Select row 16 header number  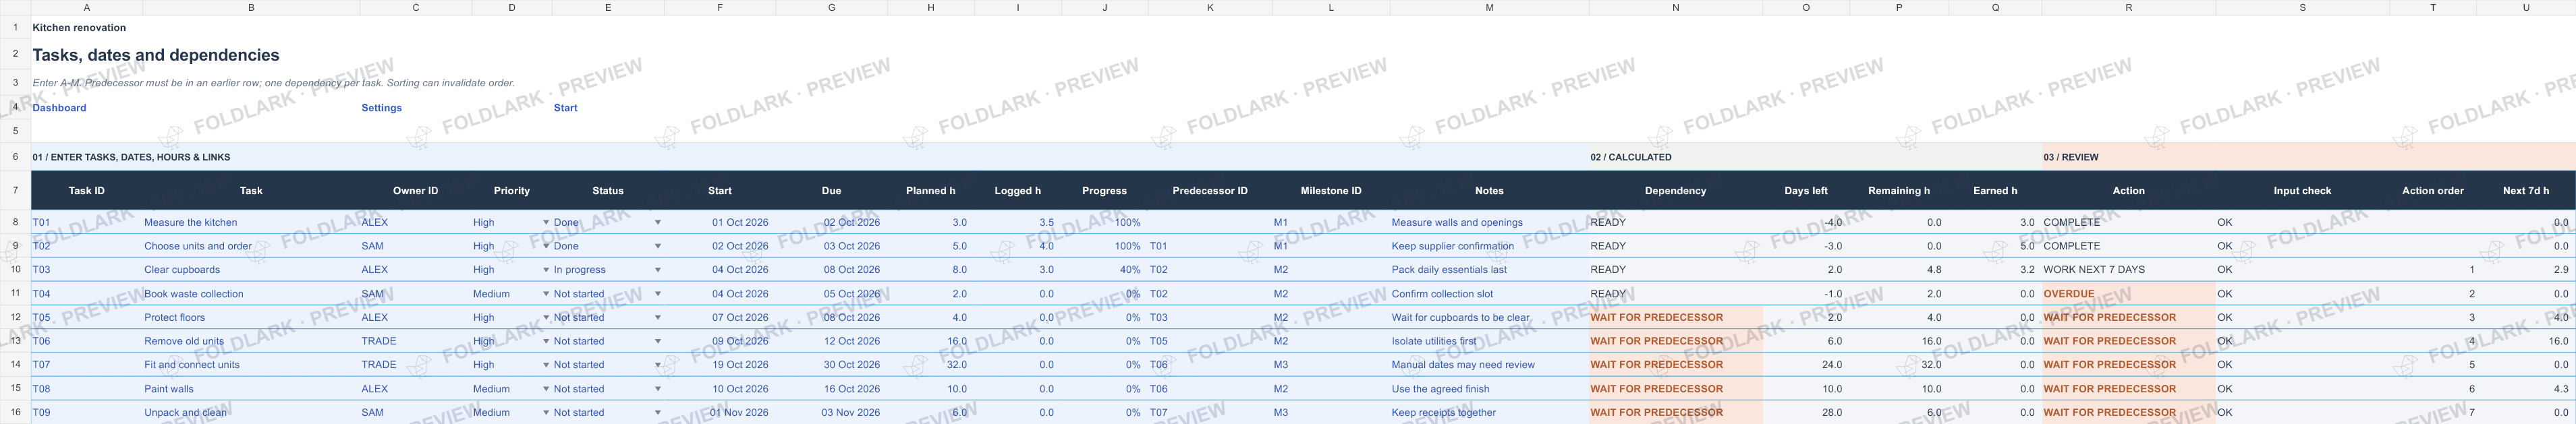coord(15,412)
